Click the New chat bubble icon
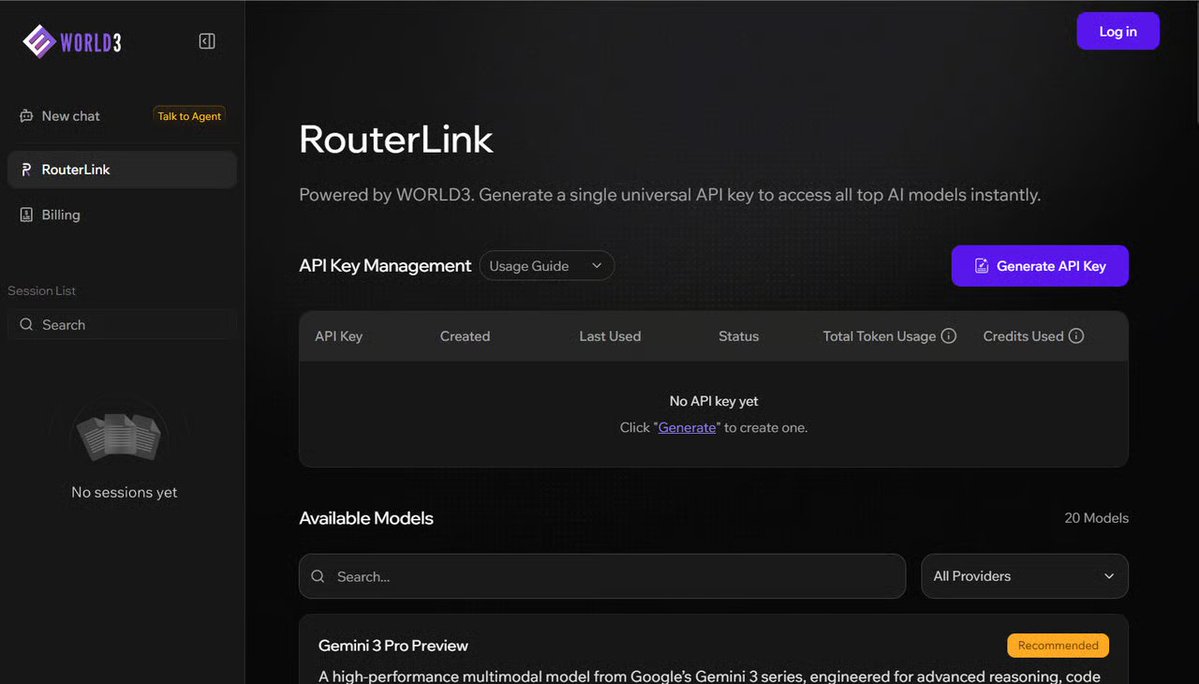Screen dimensions: 1199x684 click(x=26, y=116)
